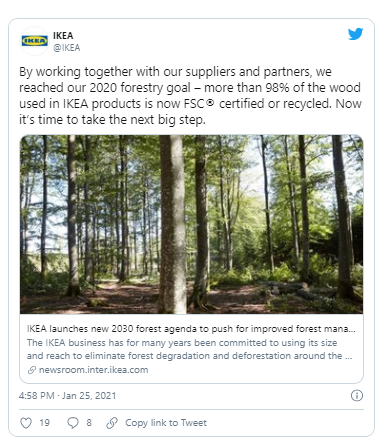Click the Twitter bird logo
Viewport: 386px width, 446px height.
[x=355, y=34]
